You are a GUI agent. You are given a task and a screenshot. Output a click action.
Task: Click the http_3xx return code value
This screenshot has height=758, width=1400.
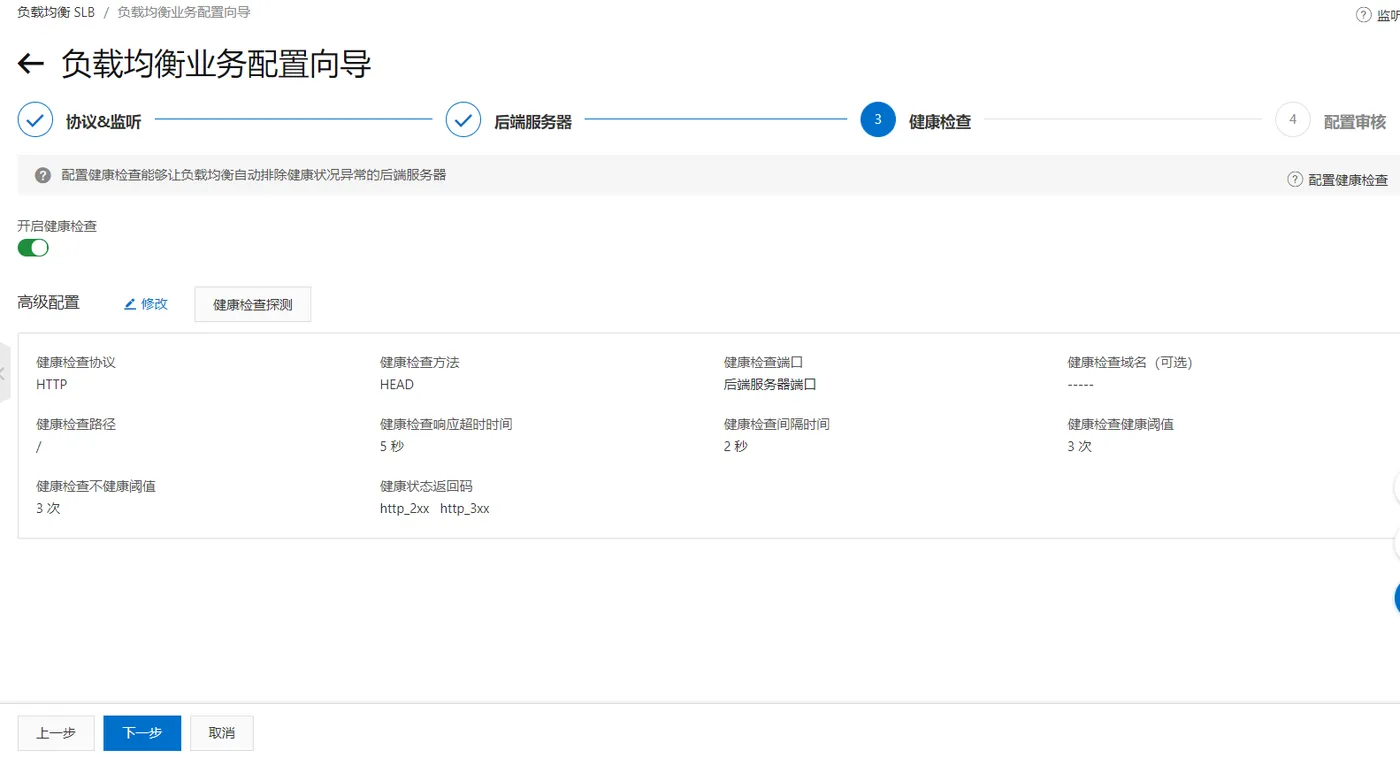[465, 509]
